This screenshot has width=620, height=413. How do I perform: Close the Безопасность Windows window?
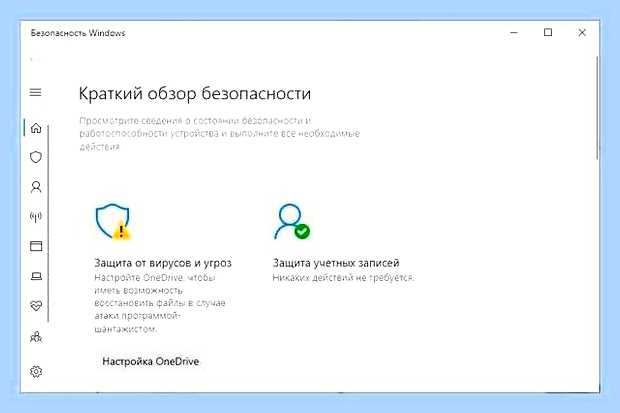tap(582, 32)
